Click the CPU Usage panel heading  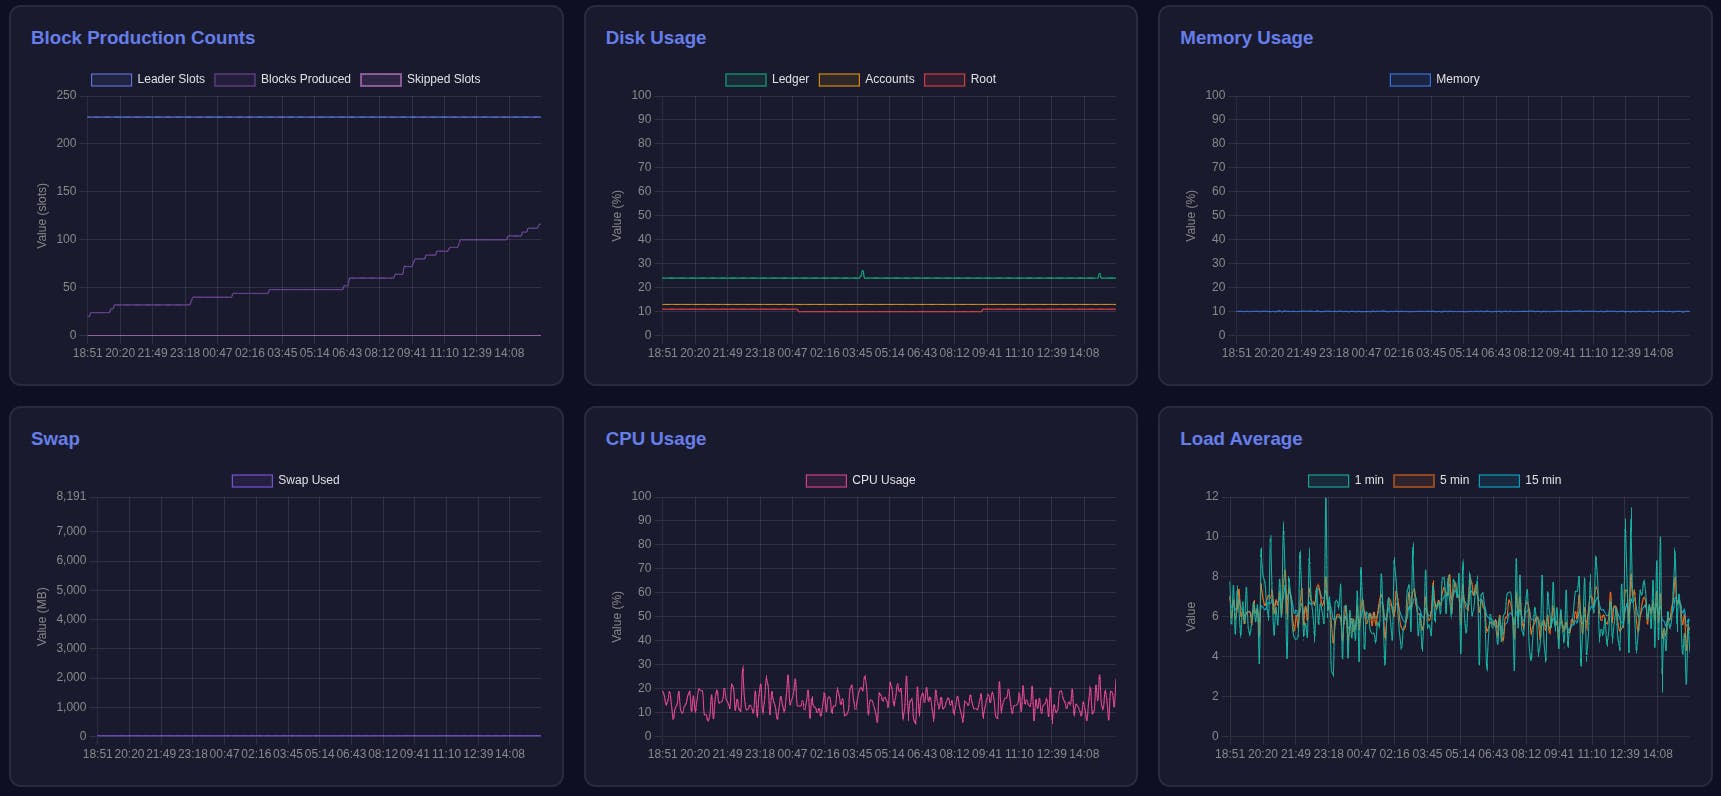coord(656,439)
